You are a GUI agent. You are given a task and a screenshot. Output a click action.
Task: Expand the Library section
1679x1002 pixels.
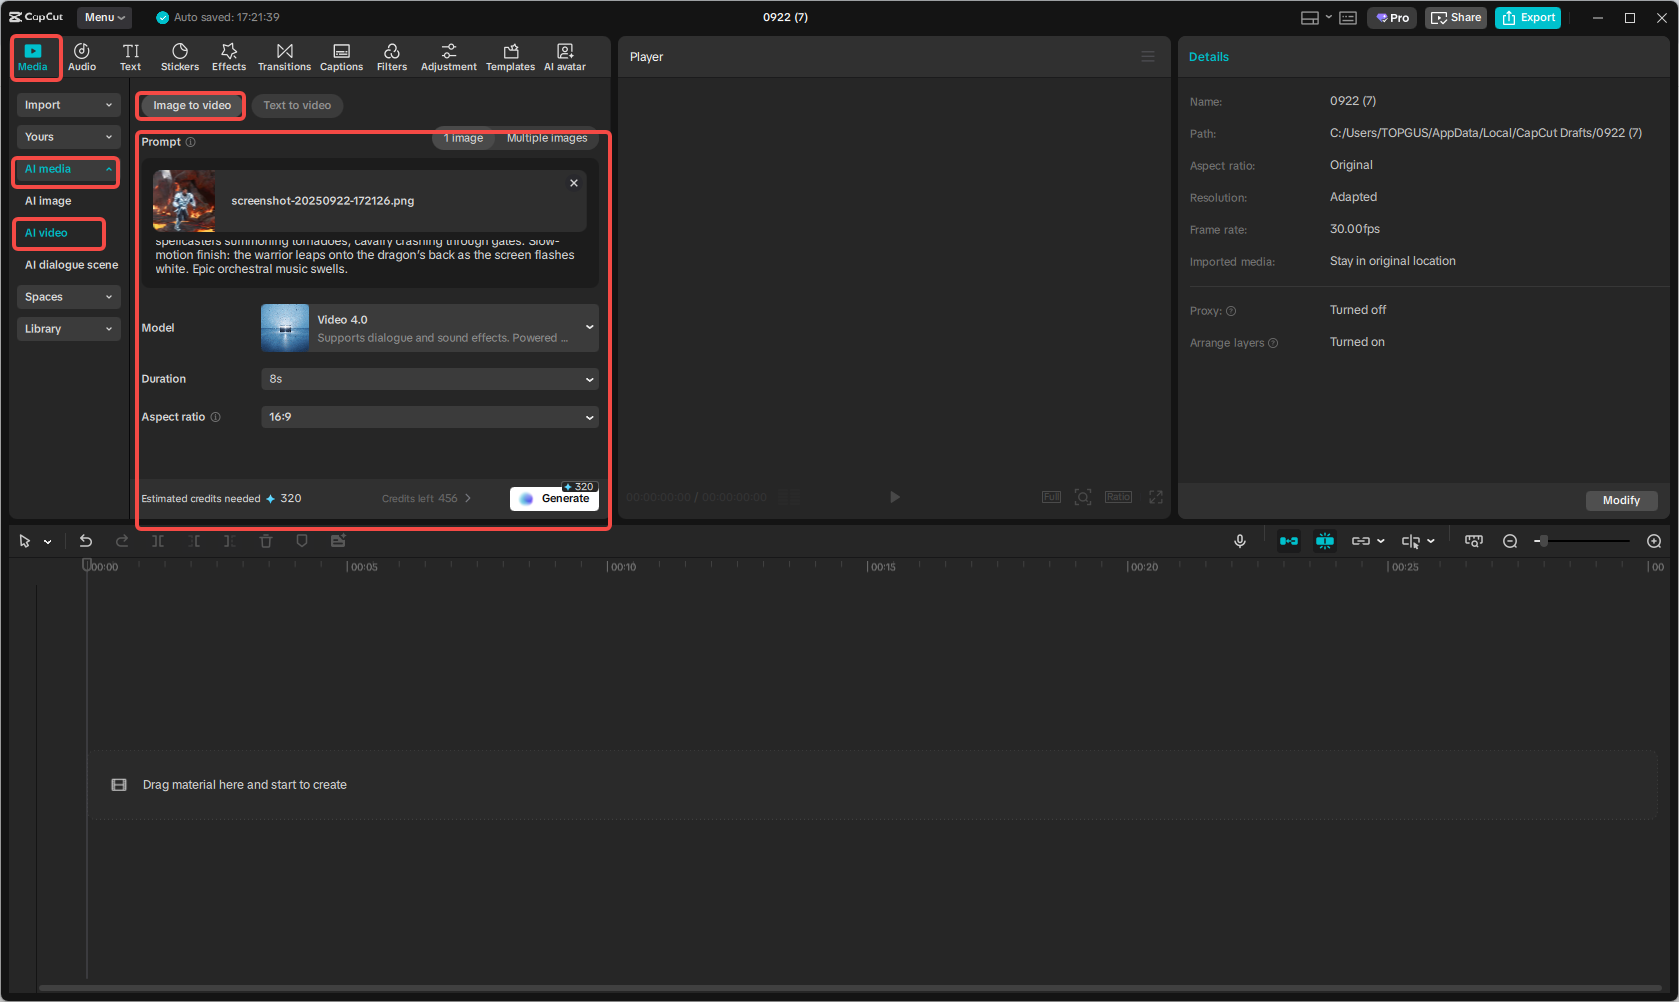(69, 329)
